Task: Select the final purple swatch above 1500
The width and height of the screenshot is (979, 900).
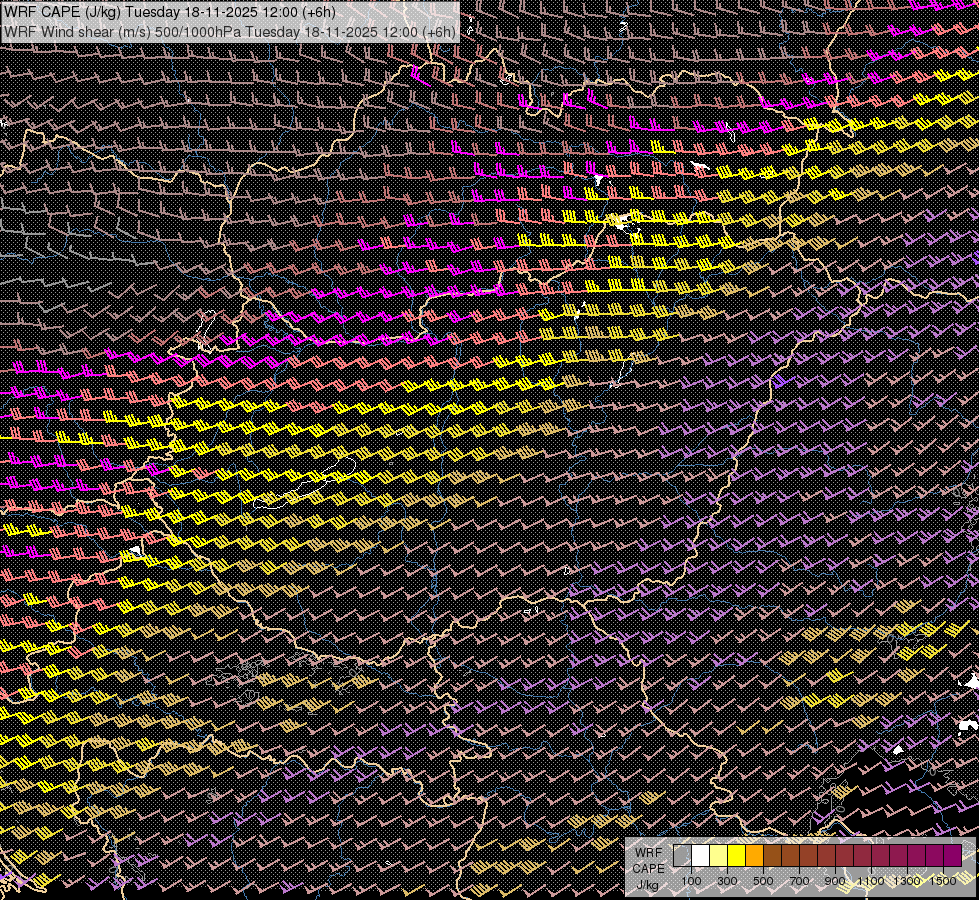Action: [953, 856]
